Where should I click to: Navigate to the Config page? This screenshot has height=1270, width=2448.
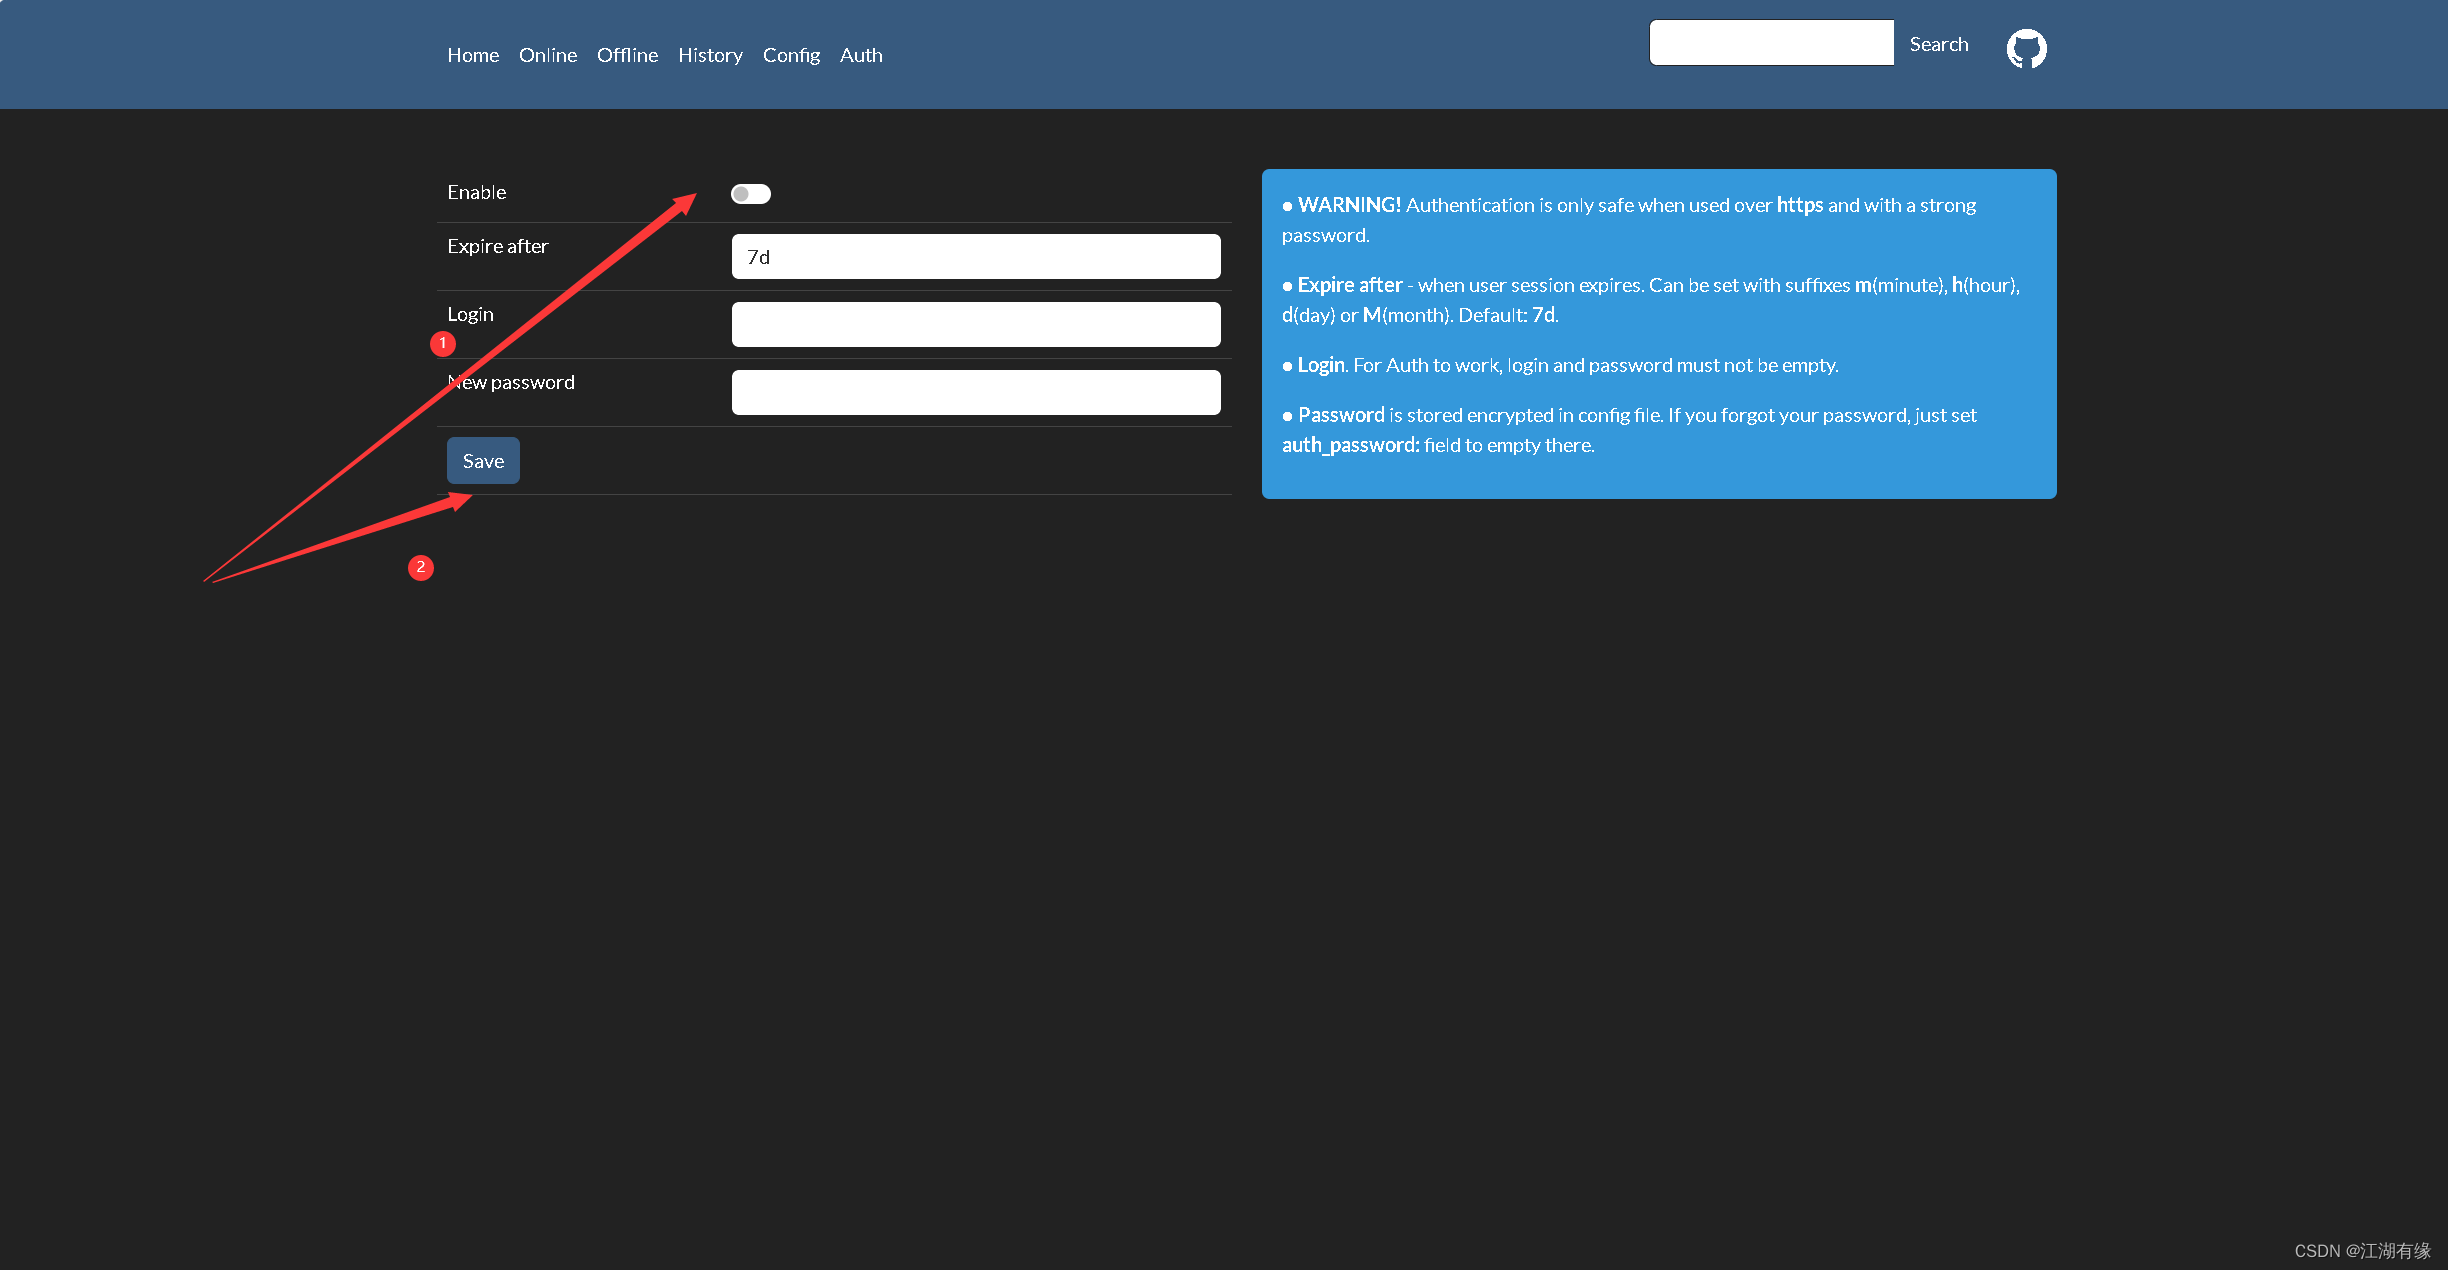[x=791, y=55]
